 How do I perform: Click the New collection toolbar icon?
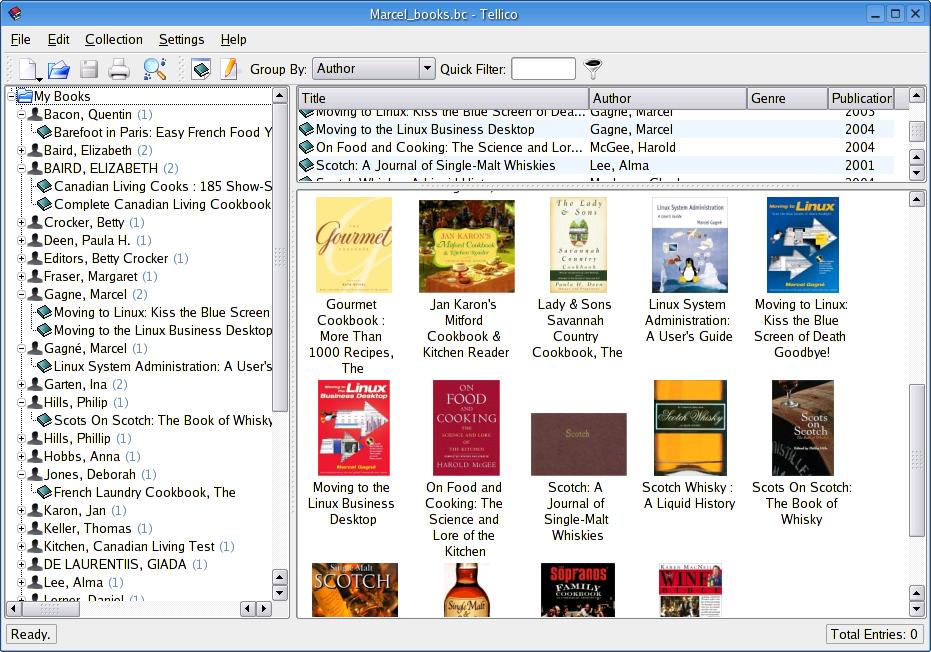[x=27, y=69]
